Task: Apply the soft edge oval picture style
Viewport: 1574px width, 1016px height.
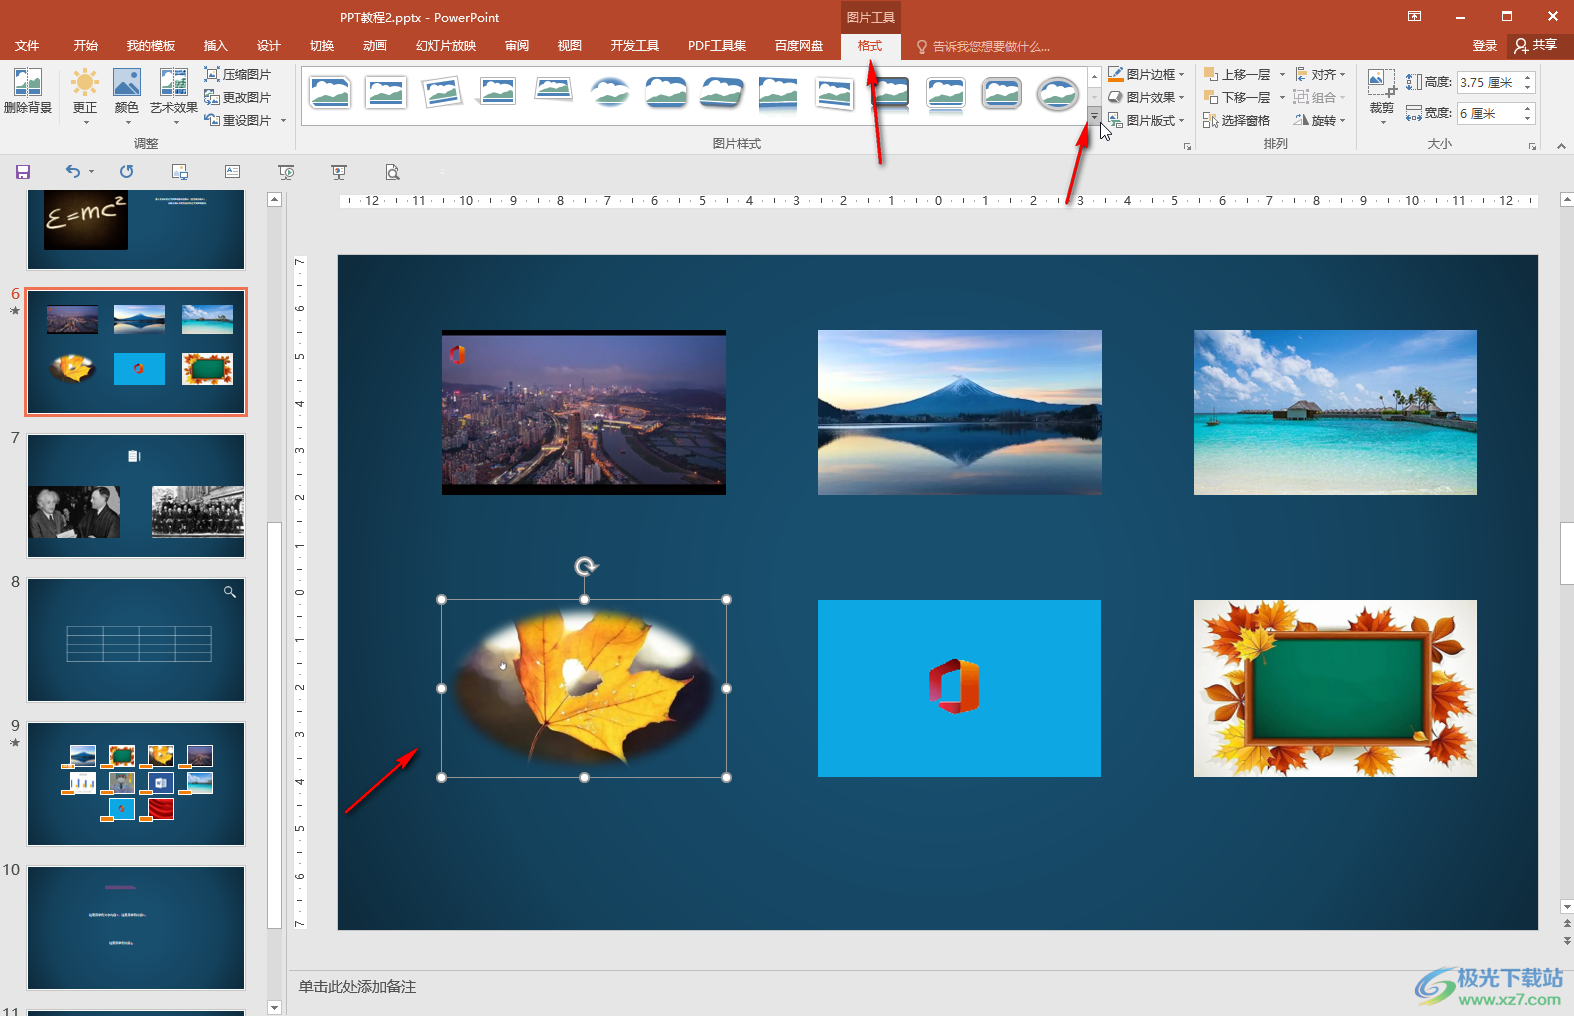Action: (610, 93)
